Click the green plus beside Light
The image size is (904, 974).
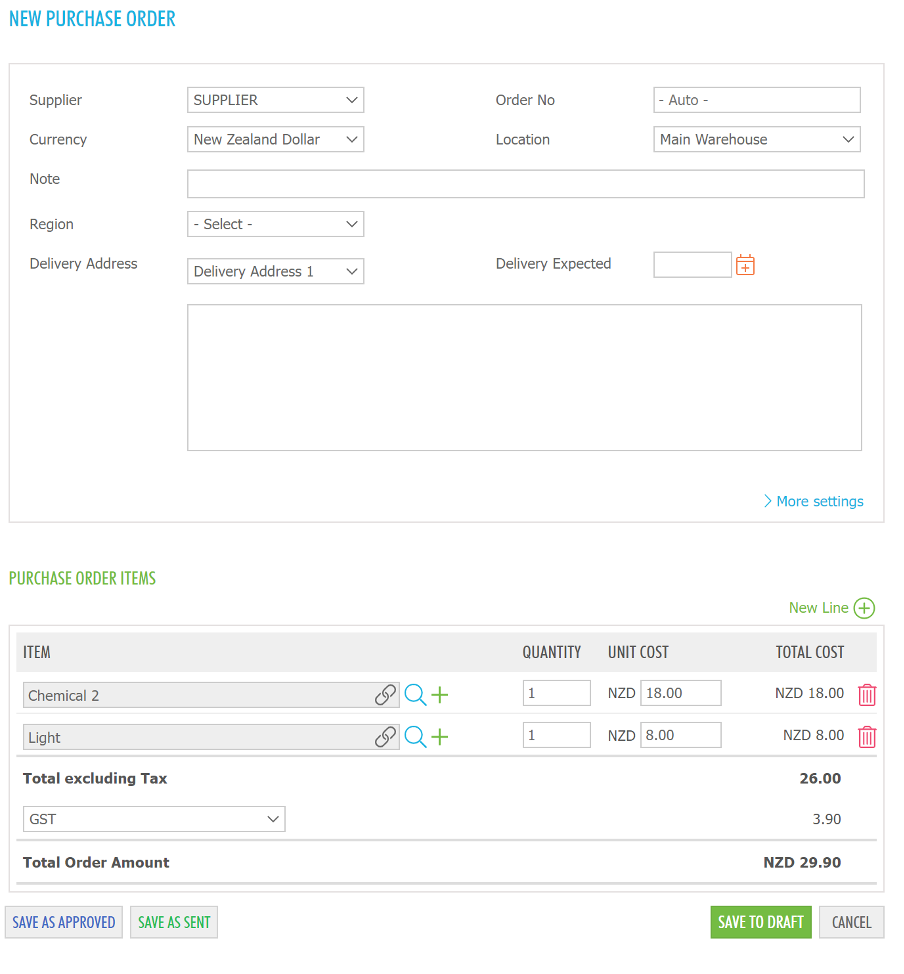440,737
